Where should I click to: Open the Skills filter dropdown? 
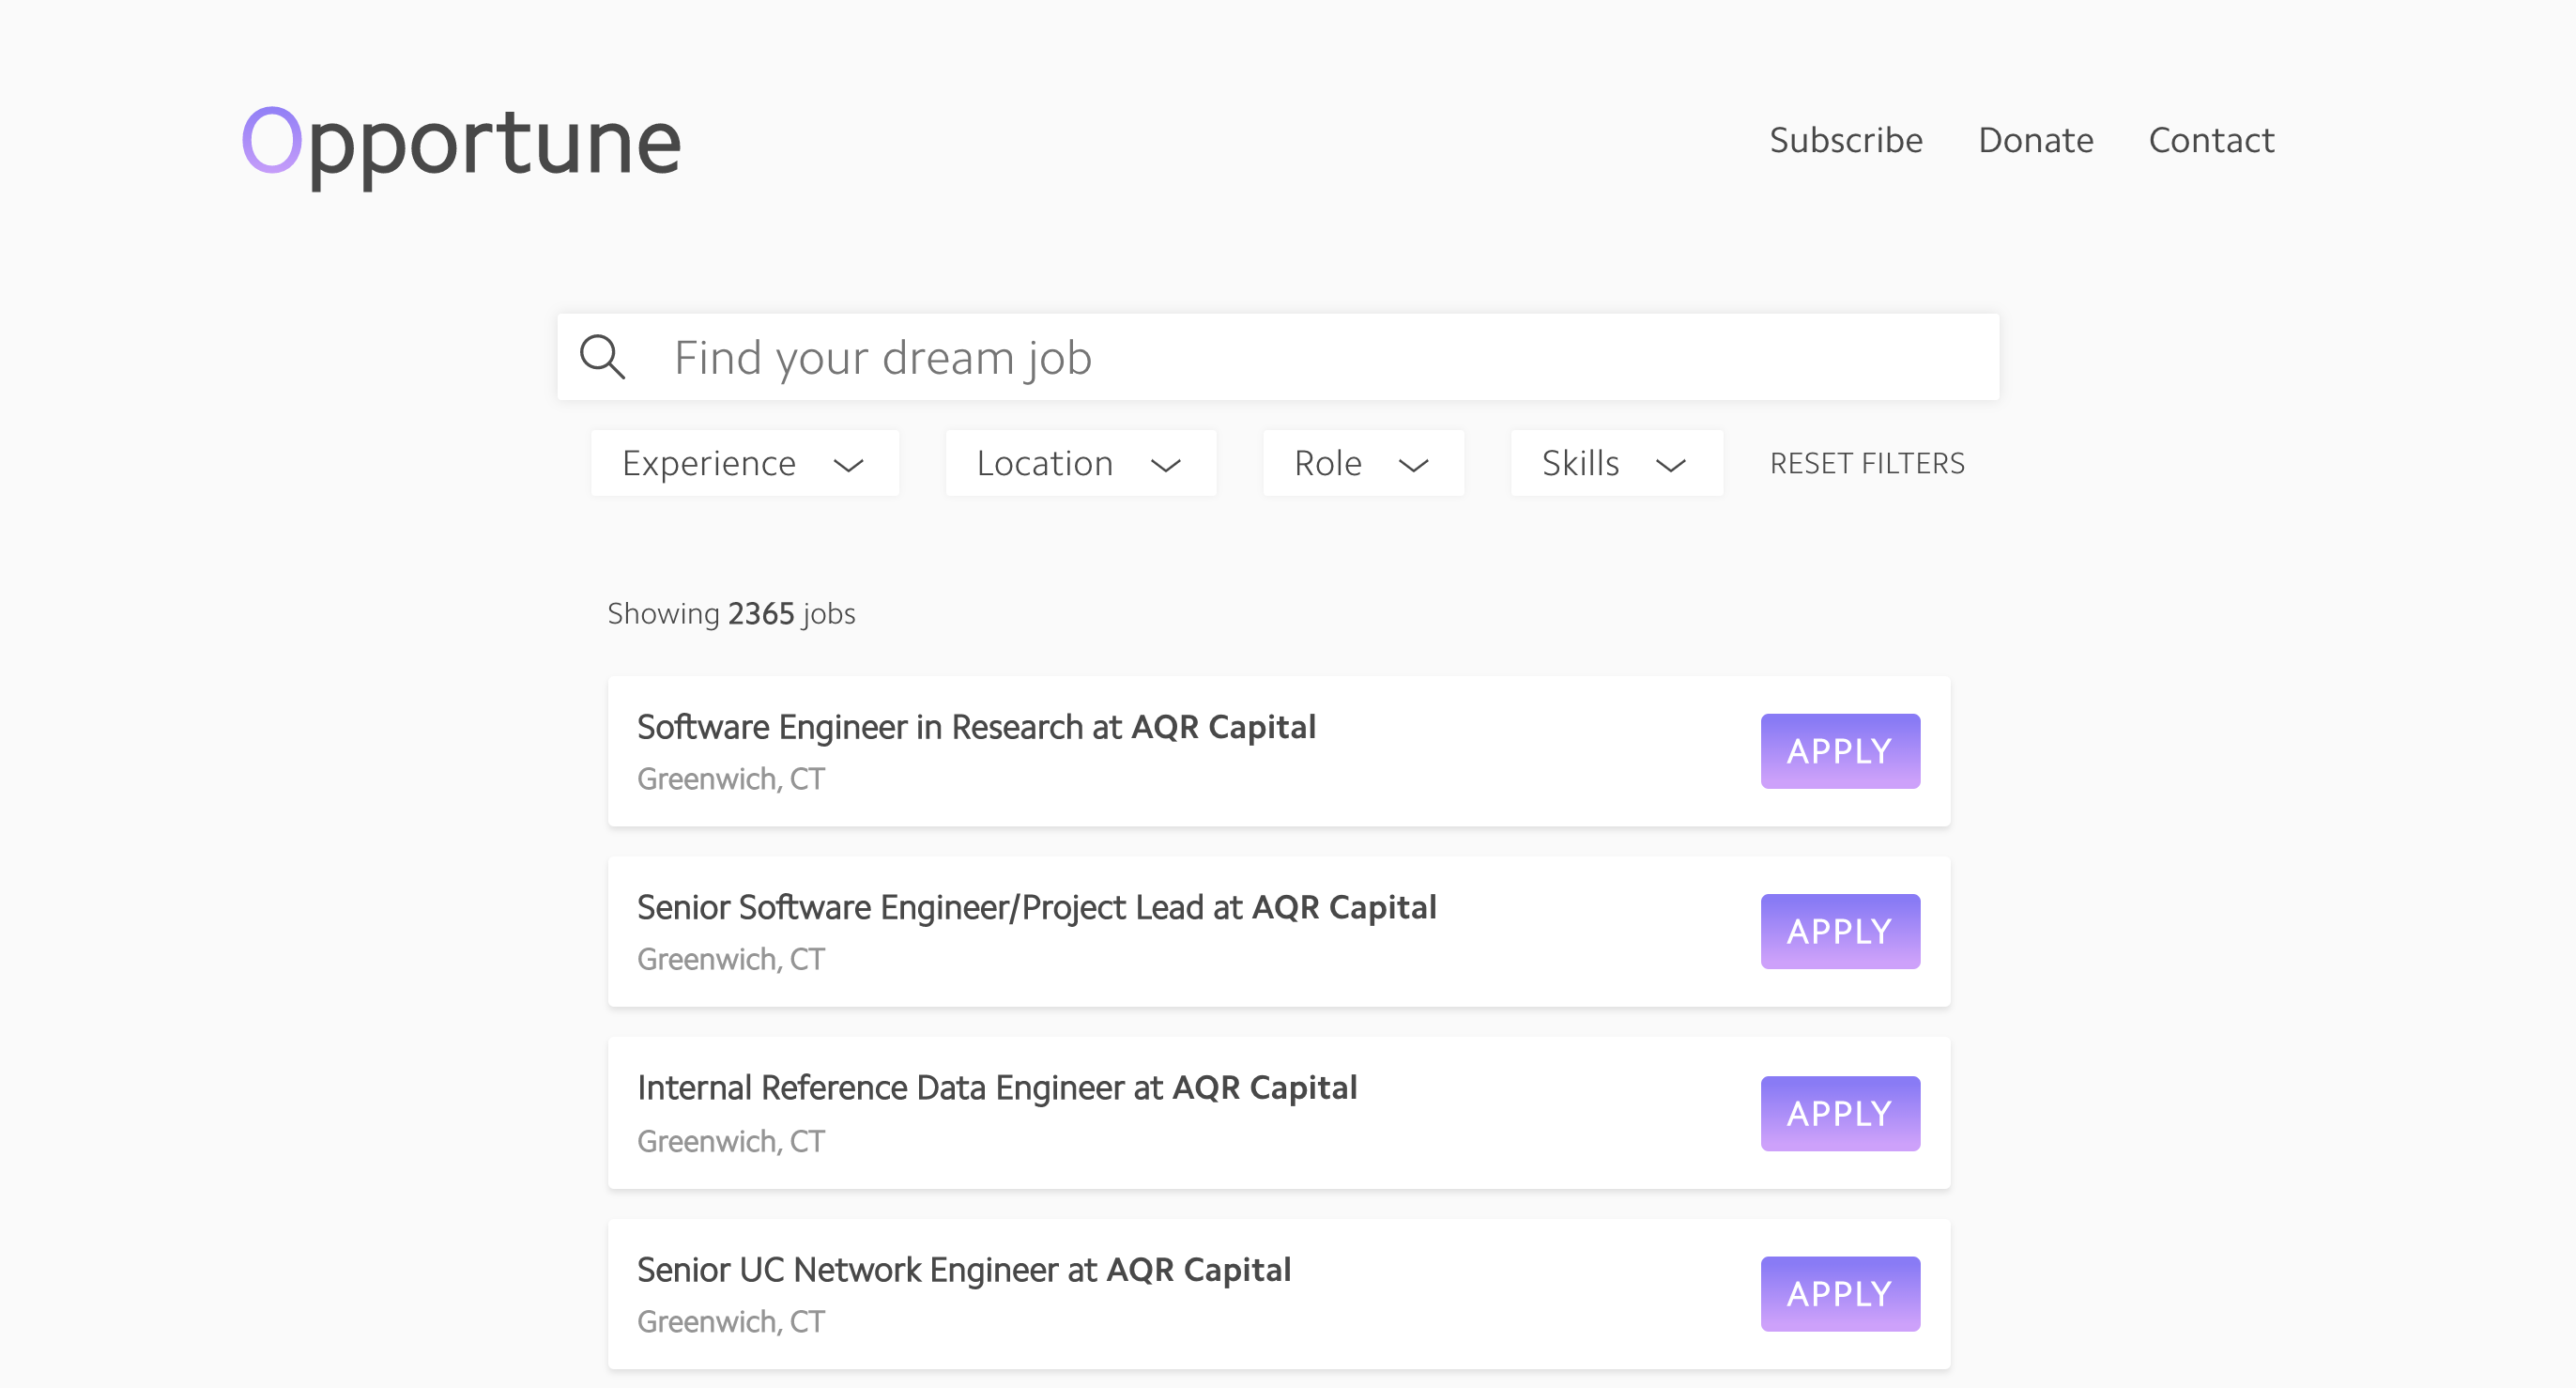pos(1614,463)
